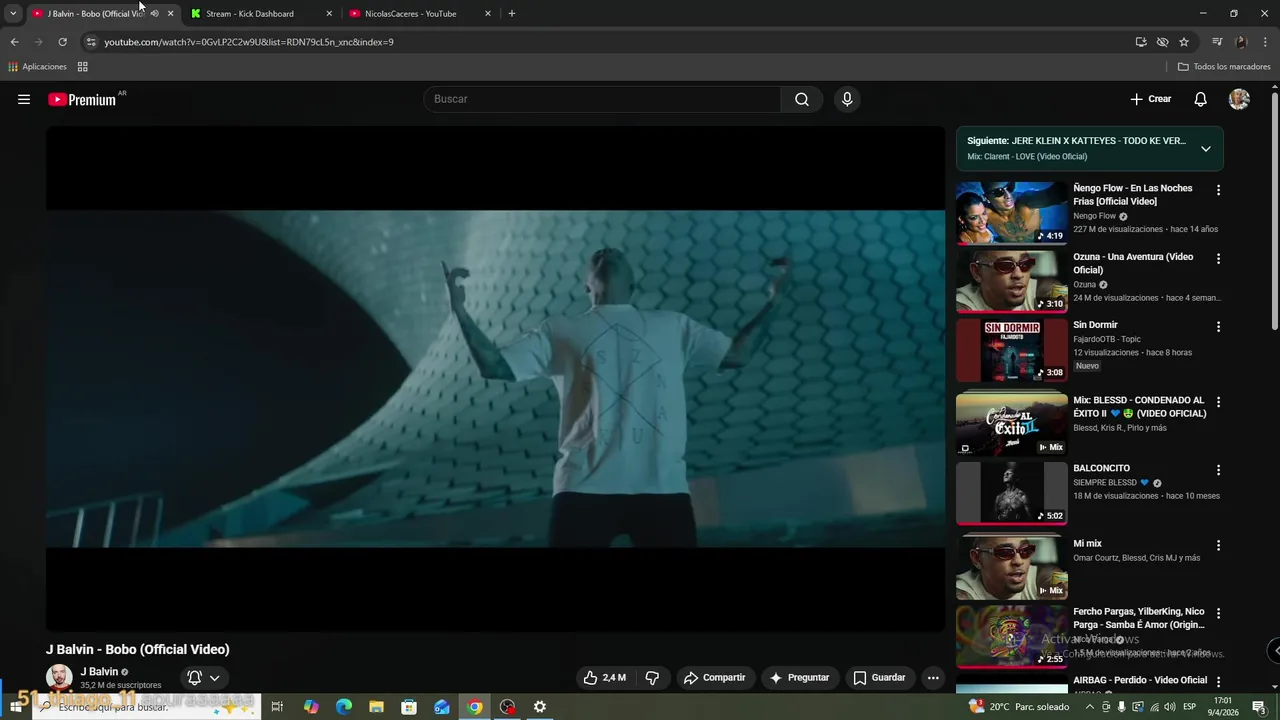This screenshot has height=720, width=1280.
Task: Like the J Balvin video
Action: point(604,678)
